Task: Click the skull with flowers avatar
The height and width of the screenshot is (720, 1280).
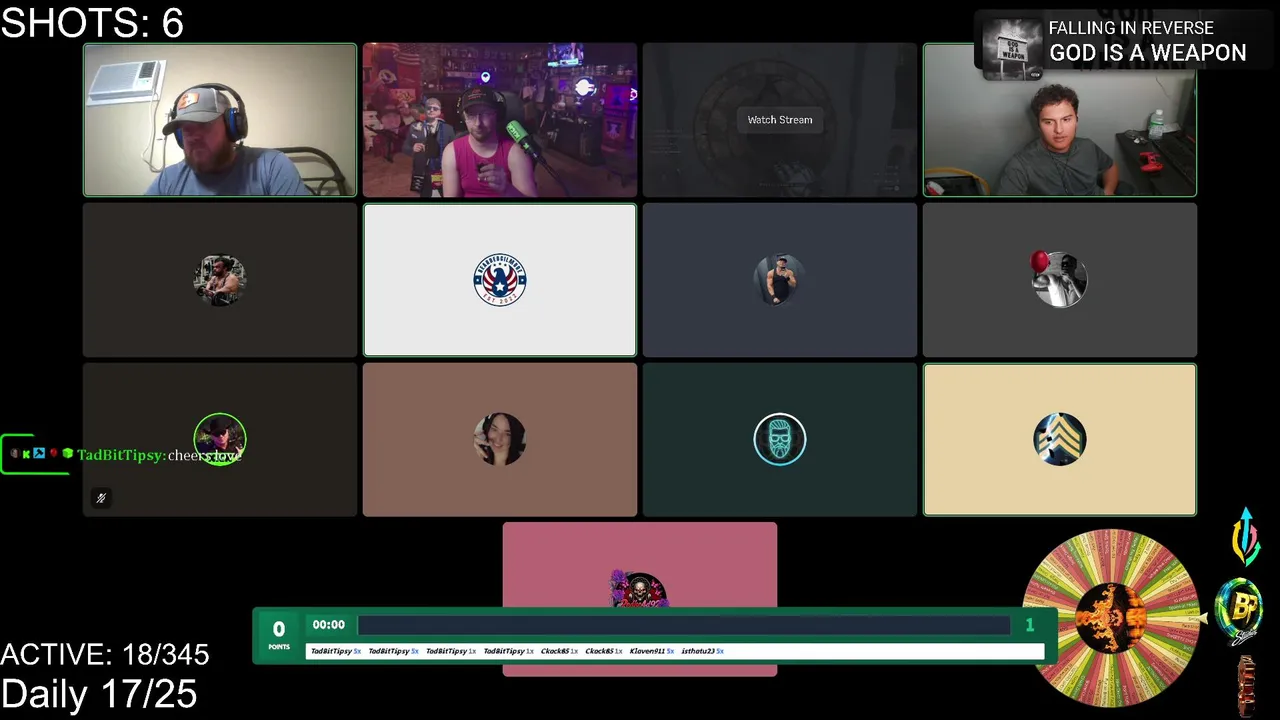Action: (640, 590)
